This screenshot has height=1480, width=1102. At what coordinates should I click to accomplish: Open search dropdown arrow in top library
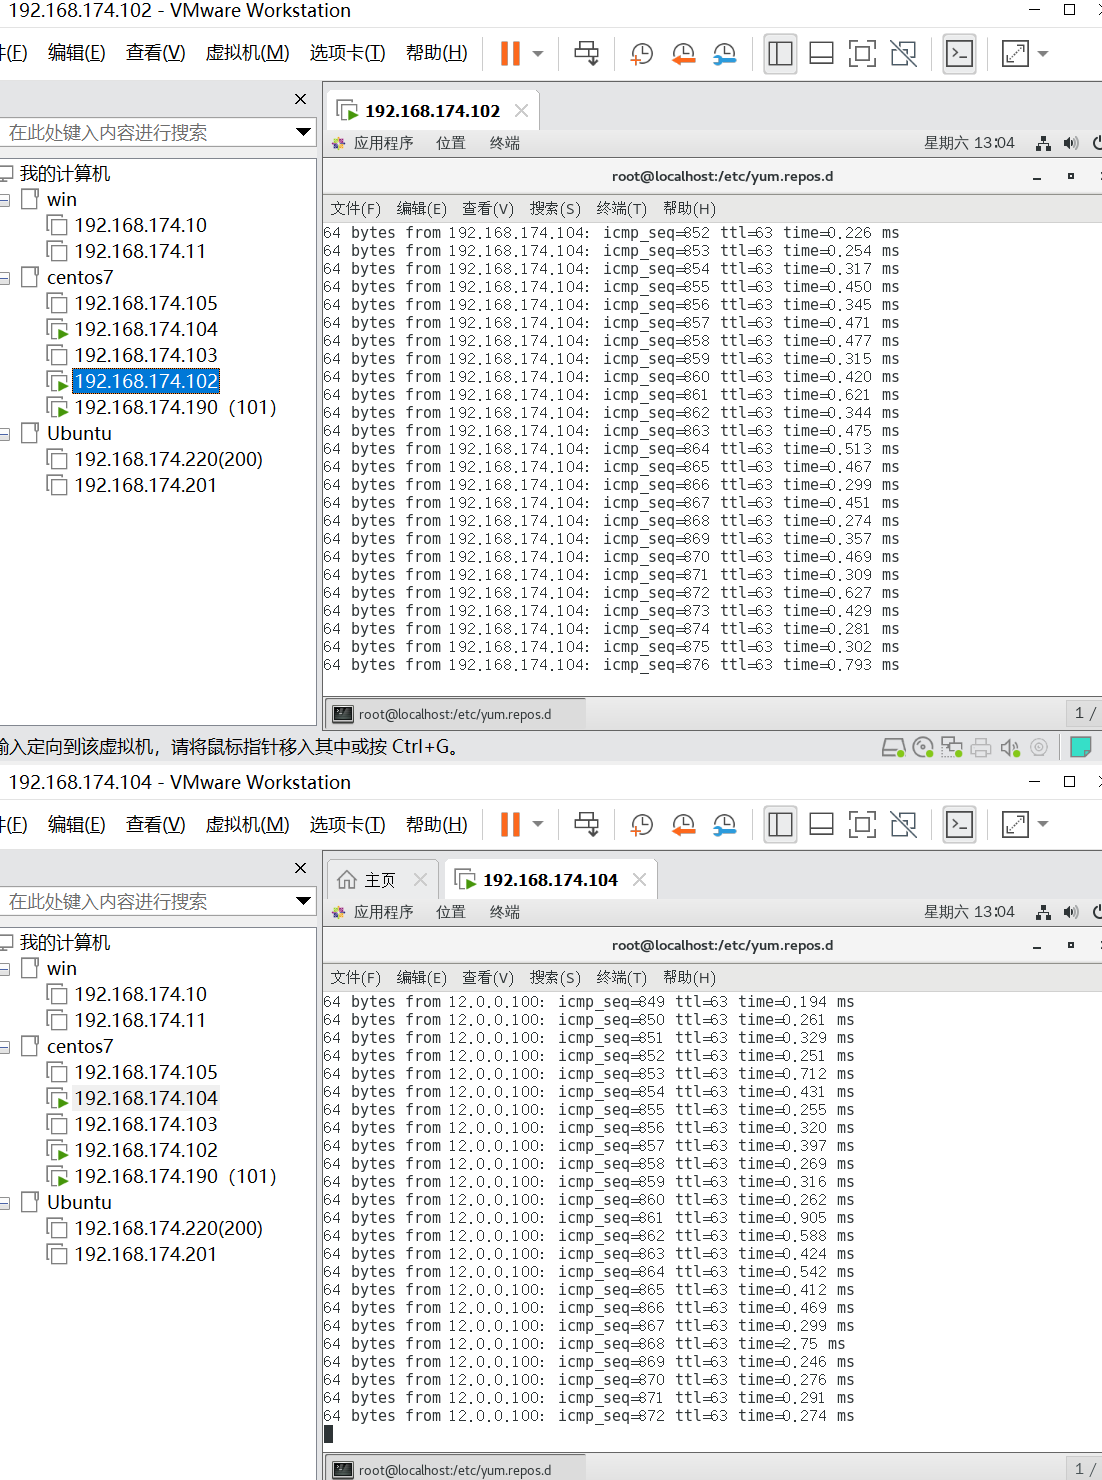[x=303, y=132]
